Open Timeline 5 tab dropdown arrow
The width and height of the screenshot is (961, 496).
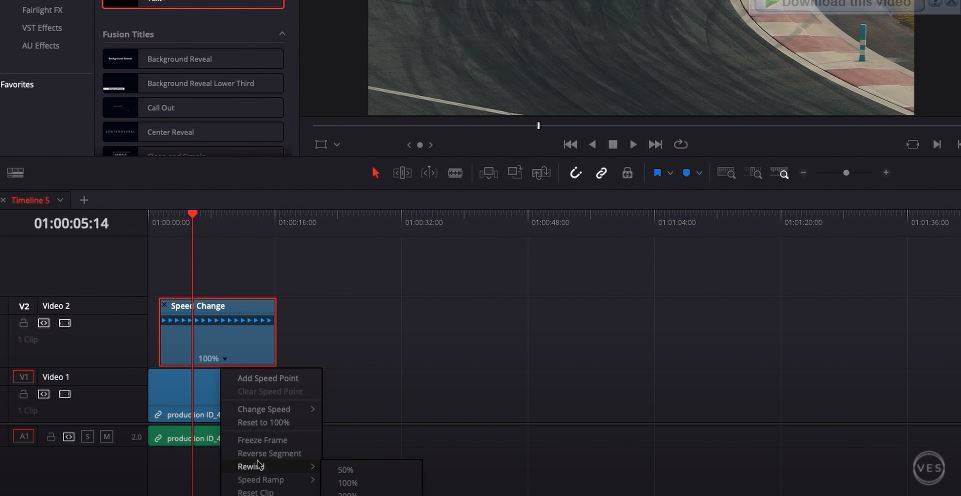pos(60,200)
